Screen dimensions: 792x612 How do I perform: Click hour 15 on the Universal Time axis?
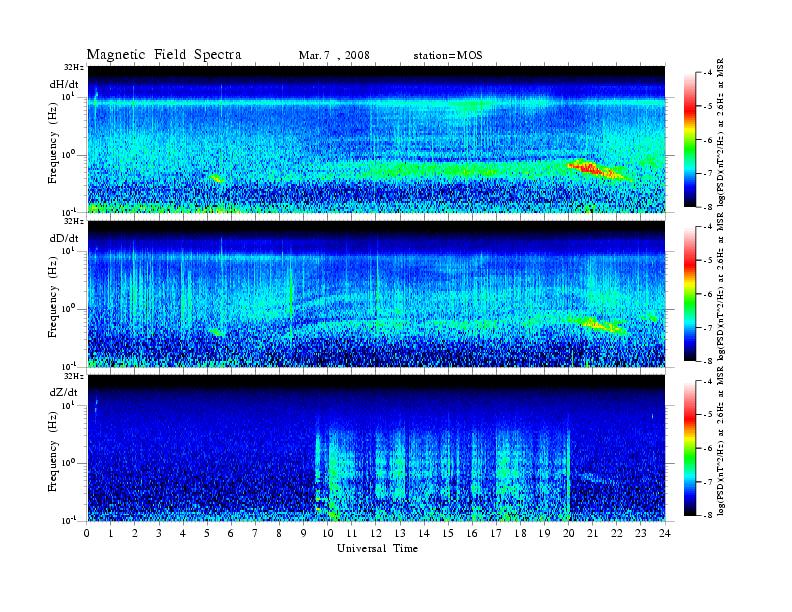point(448,533)
